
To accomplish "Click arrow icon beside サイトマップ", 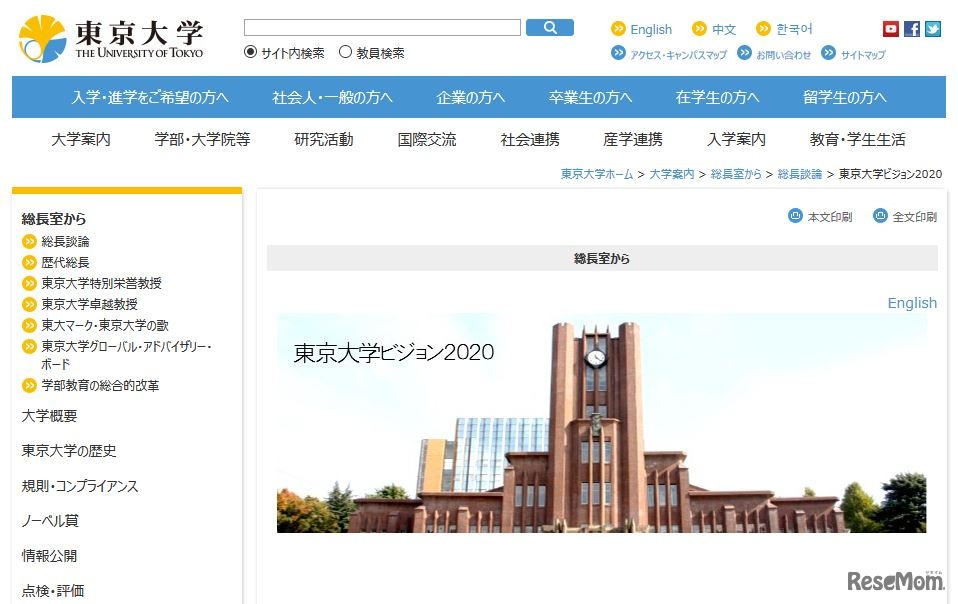I will click(828, 53).
